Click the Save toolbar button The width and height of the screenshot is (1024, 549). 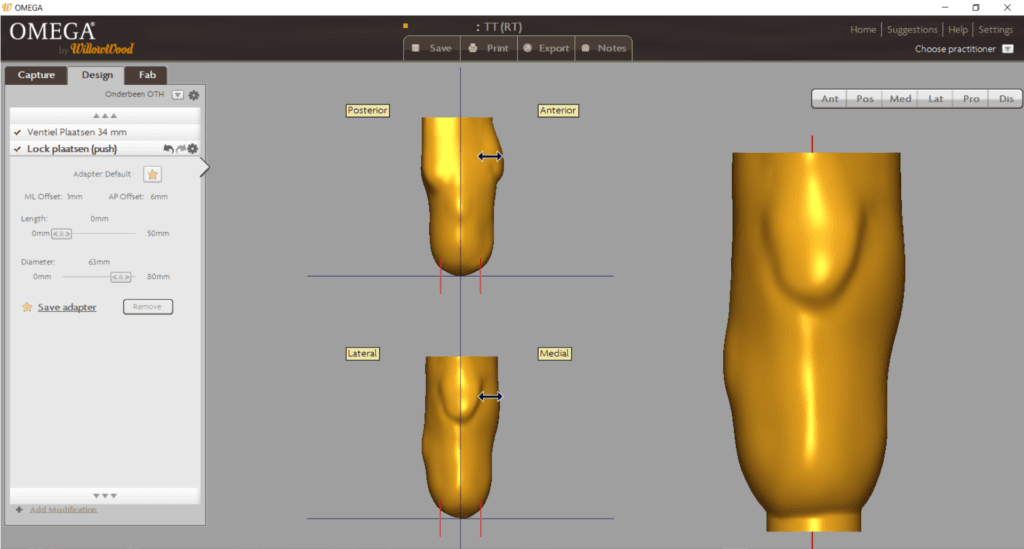pos(431,48)
